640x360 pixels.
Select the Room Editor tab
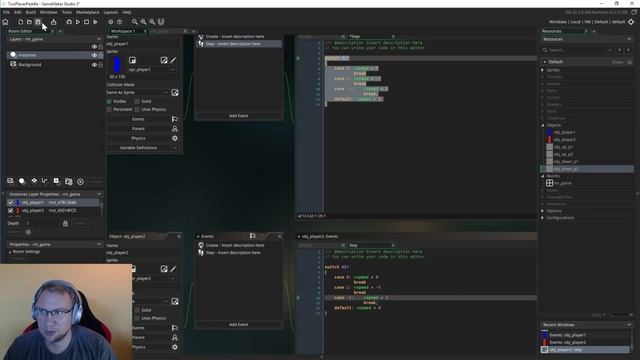(x=20, y=31)
